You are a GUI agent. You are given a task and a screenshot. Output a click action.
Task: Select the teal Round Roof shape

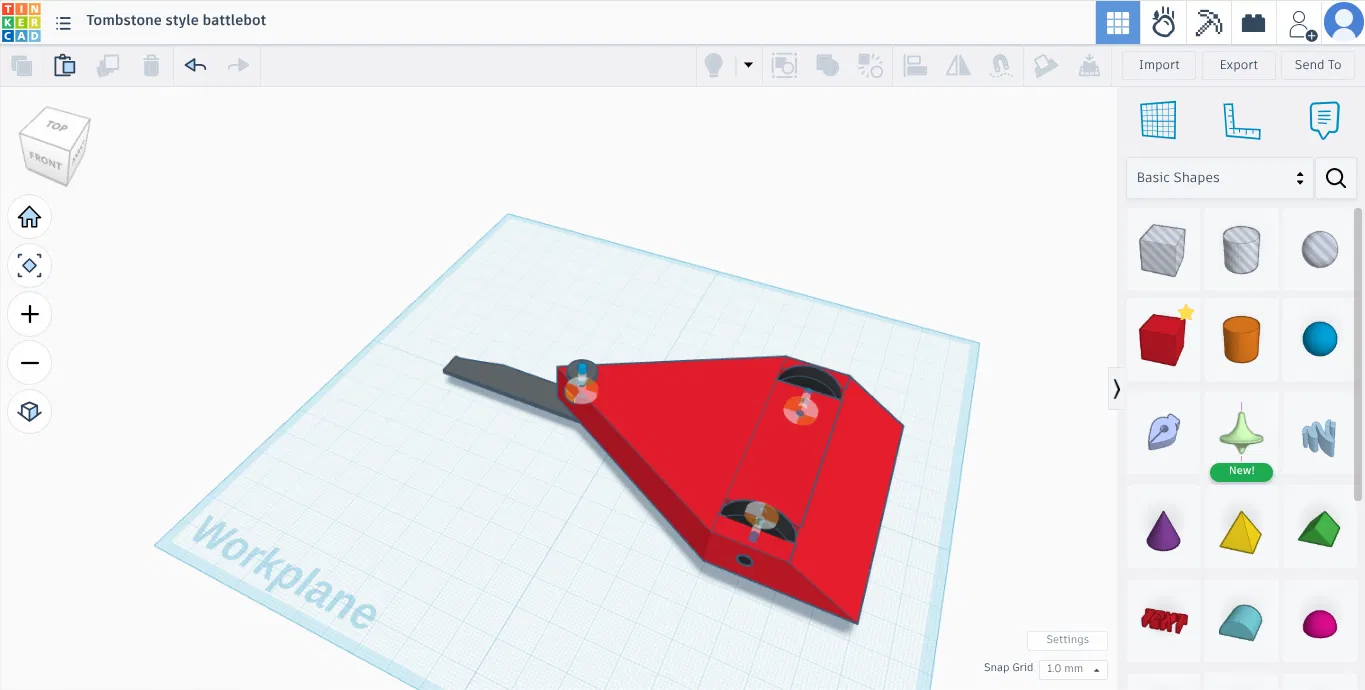coord(1241,621)
